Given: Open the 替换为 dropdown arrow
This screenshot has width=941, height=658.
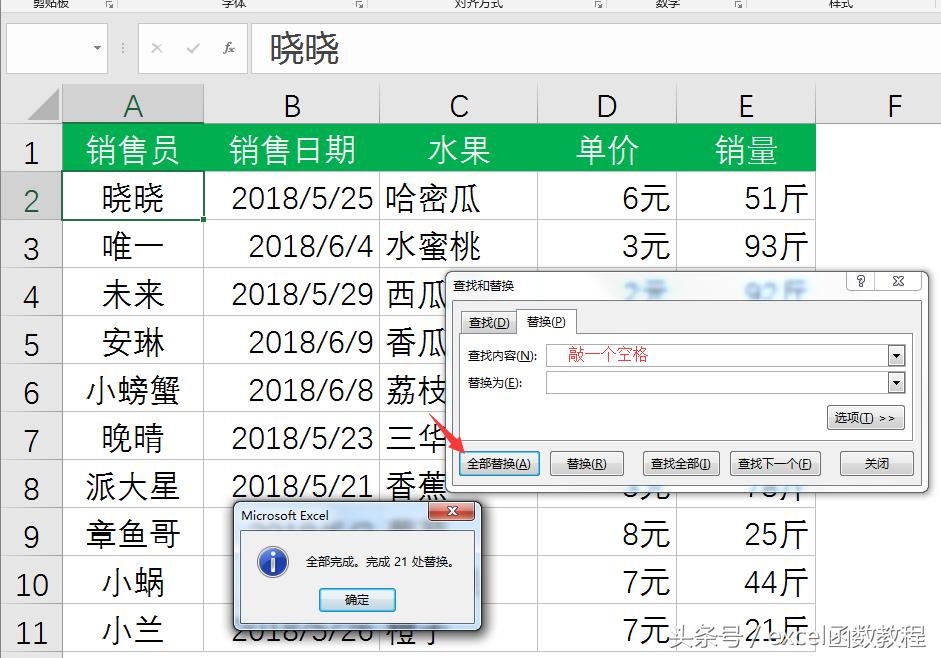Looking at the screenshot, I should tap(897, 383).
